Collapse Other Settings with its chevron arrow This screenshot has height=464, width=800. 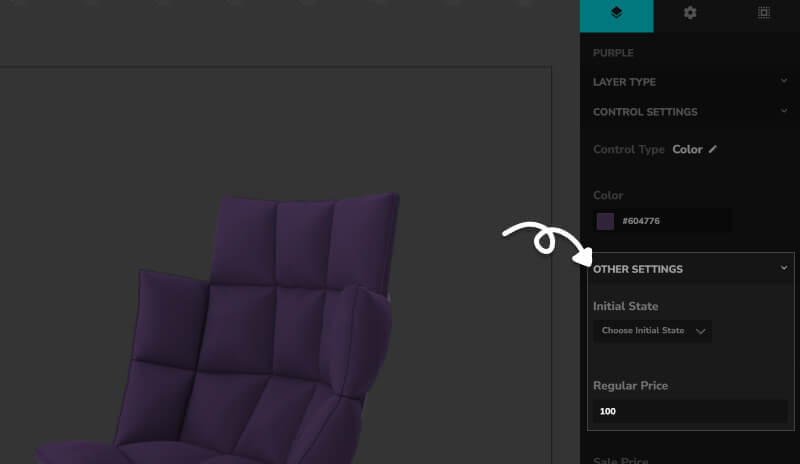[x=784, y=269]
